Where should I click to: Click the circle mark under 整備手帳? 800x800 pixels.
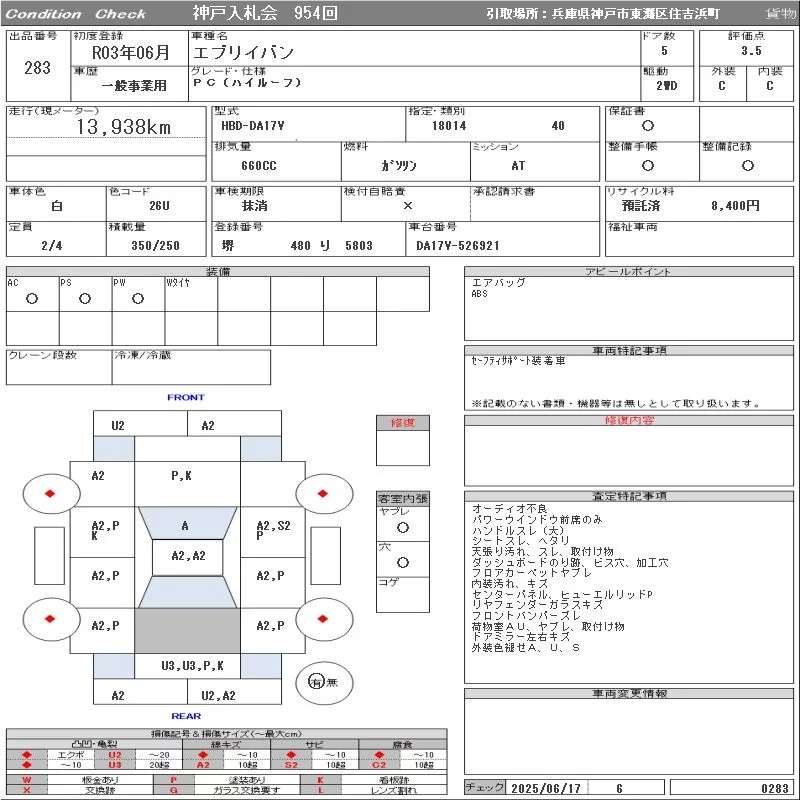click(x=647, y=165)
